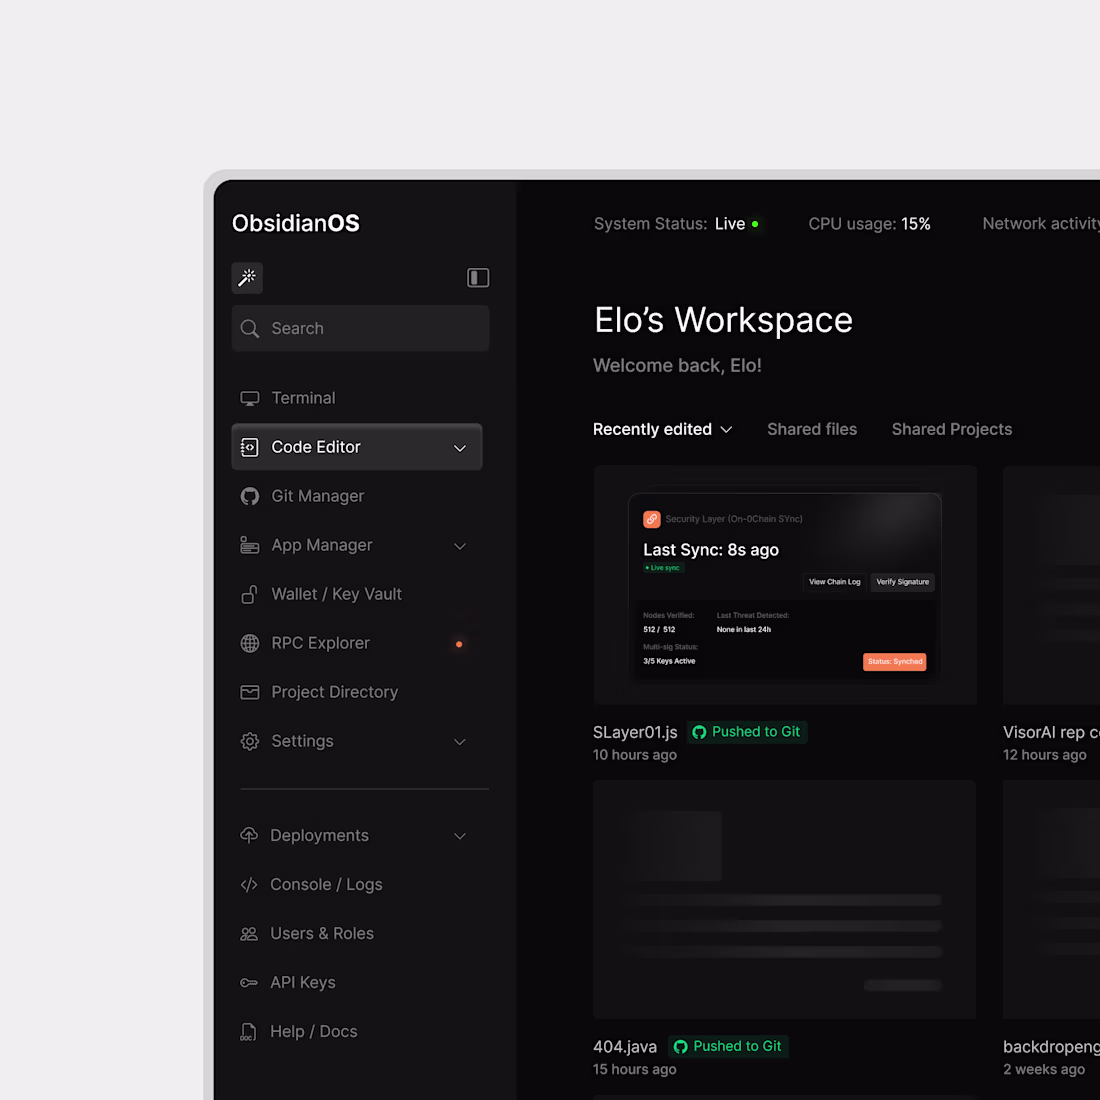The image size is (1100, 1100).
Task: Focus the Search input field
Action: click(x=360, y=328)
